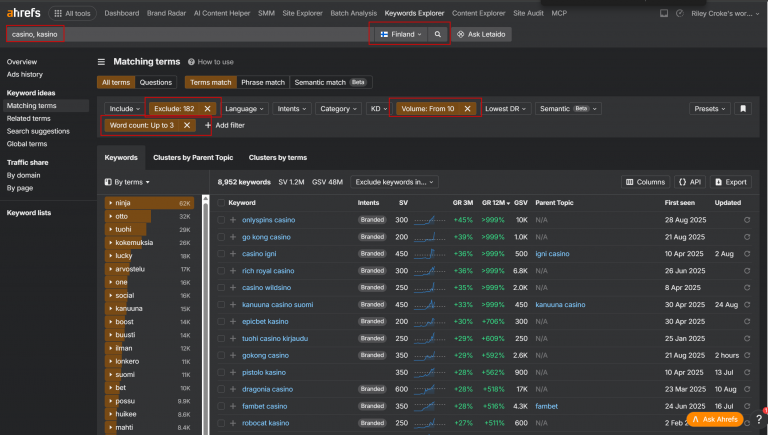This screenshot has width=768, height=435.
Task: Open the KD filter dropdown
Action: click(x=379, y=109)
